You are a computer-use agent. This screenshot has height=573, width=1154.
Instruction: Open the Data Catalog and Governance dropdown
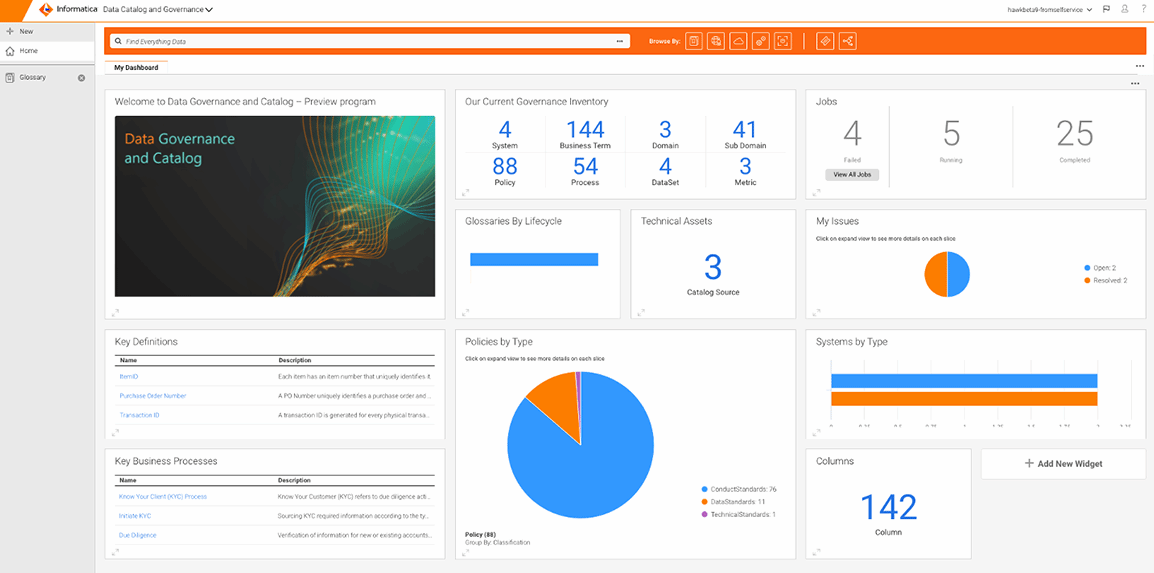(157, 10)
